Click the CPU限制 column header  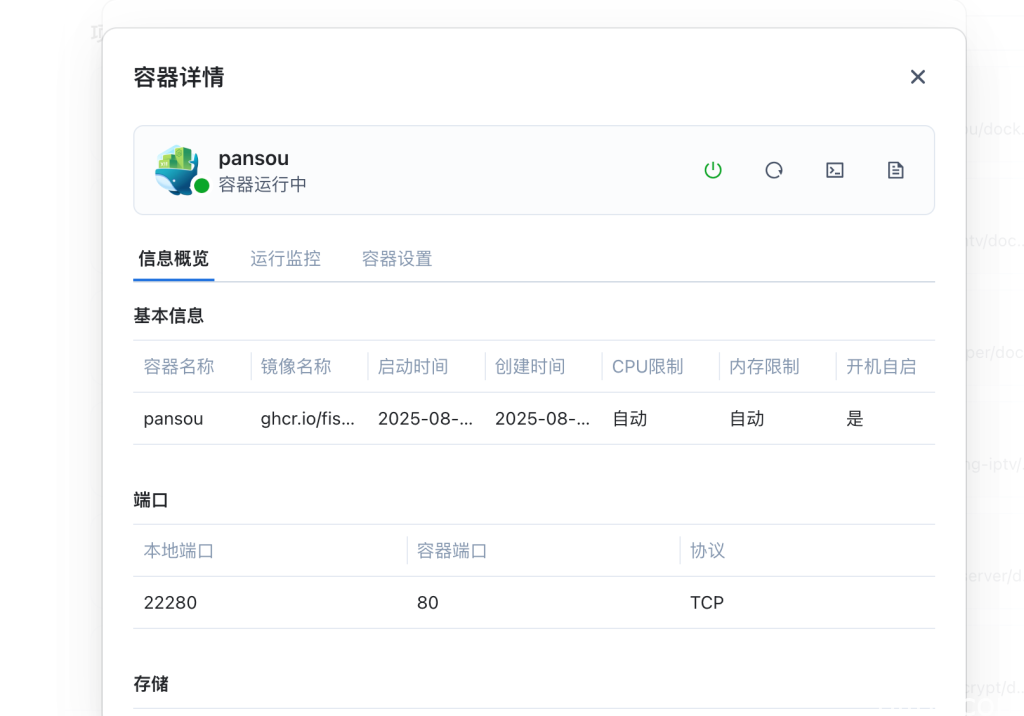[647, 366]
